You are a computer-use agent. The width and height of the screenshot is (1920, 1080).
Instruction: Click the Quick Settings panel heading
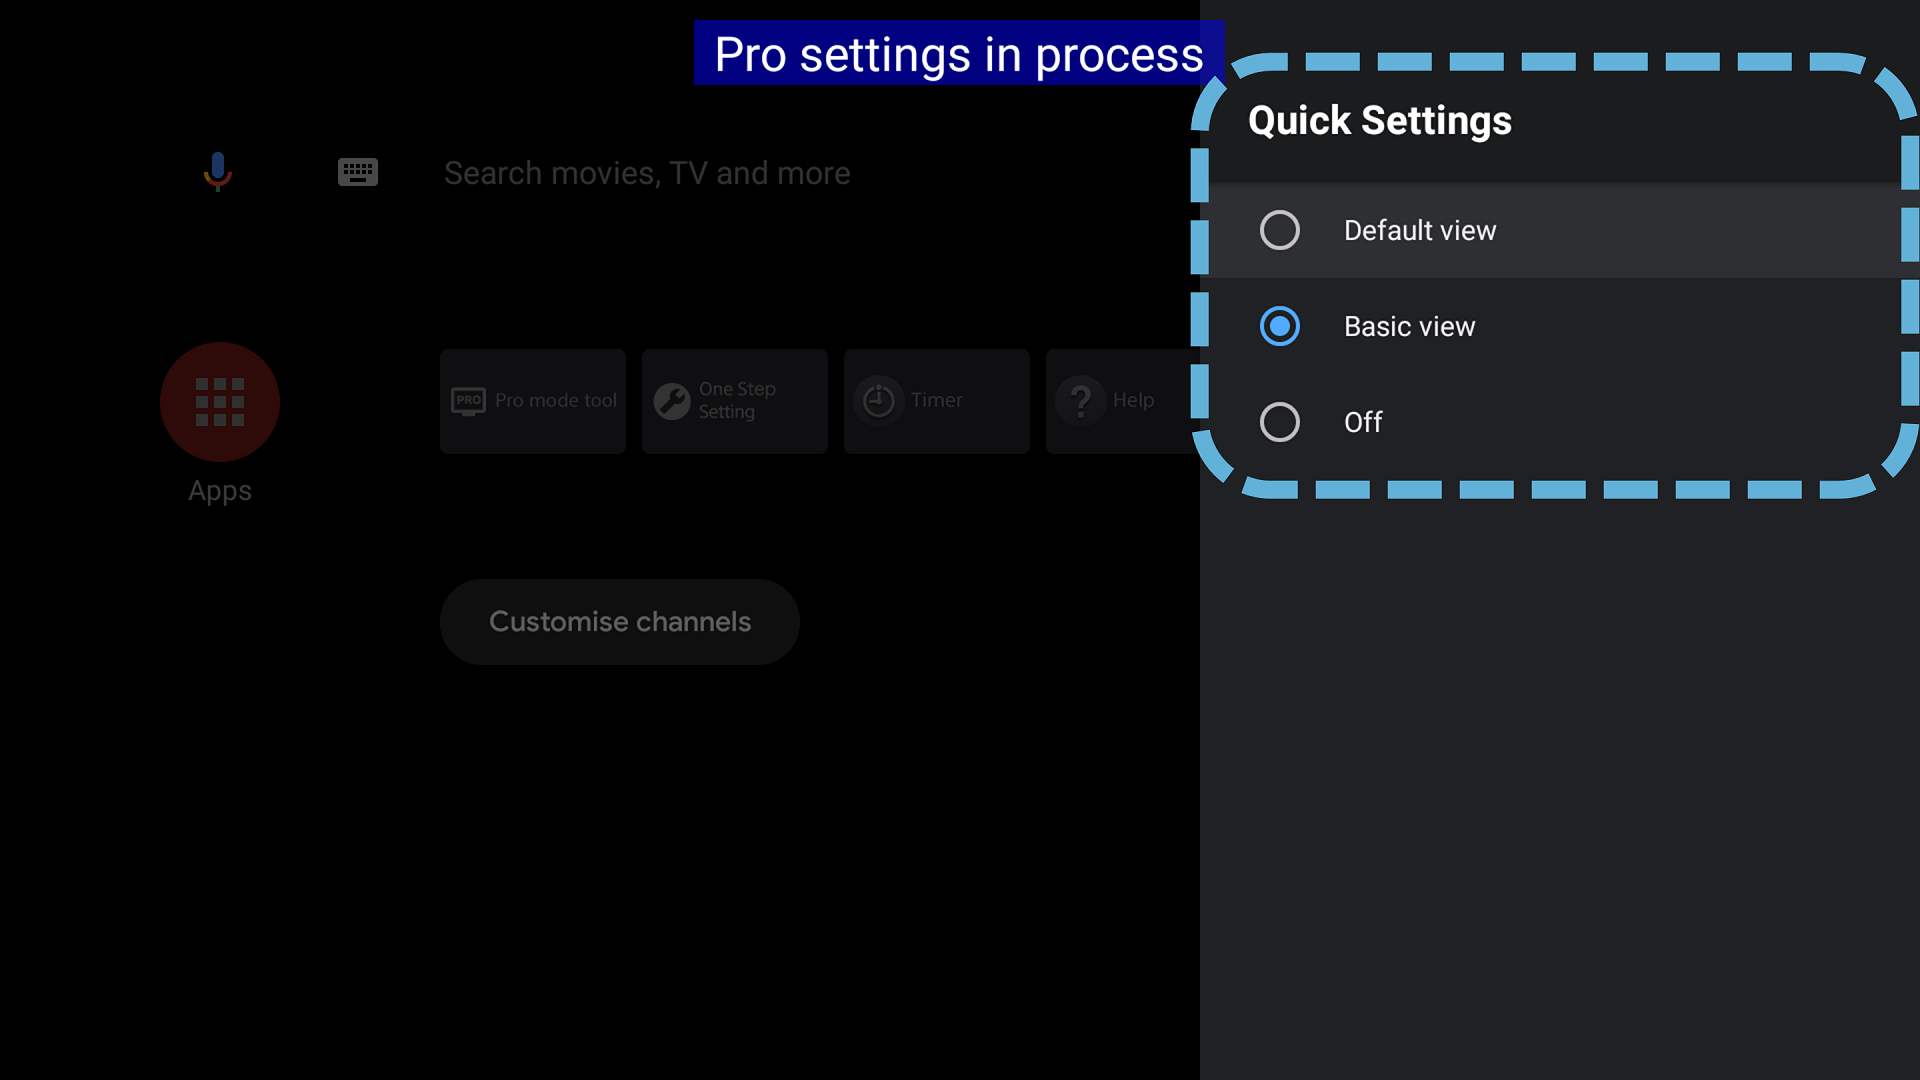pyautogui.click(x=1380, y=120)
